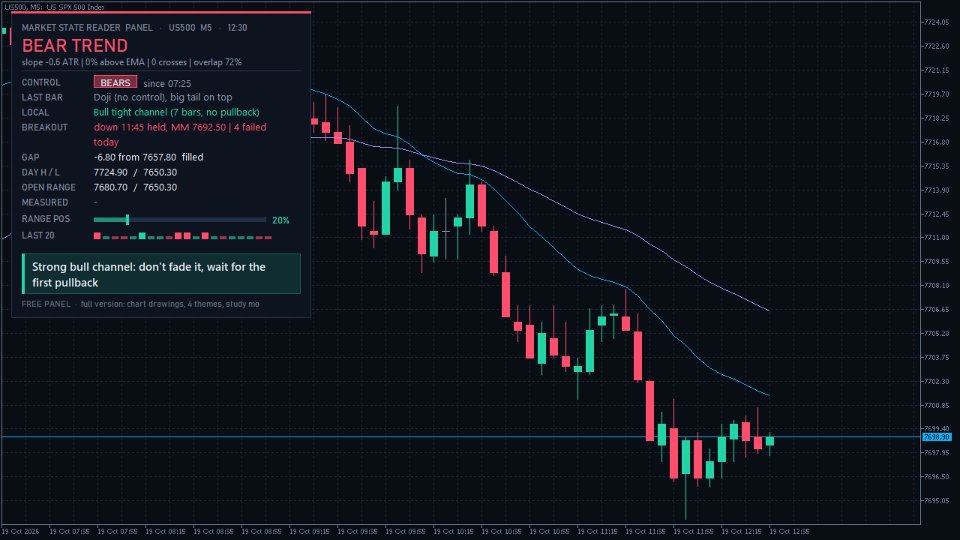Click time axis label '19 Oct 09:15'
The width and height of the screenshot is (960, 540).
[309, 531]
